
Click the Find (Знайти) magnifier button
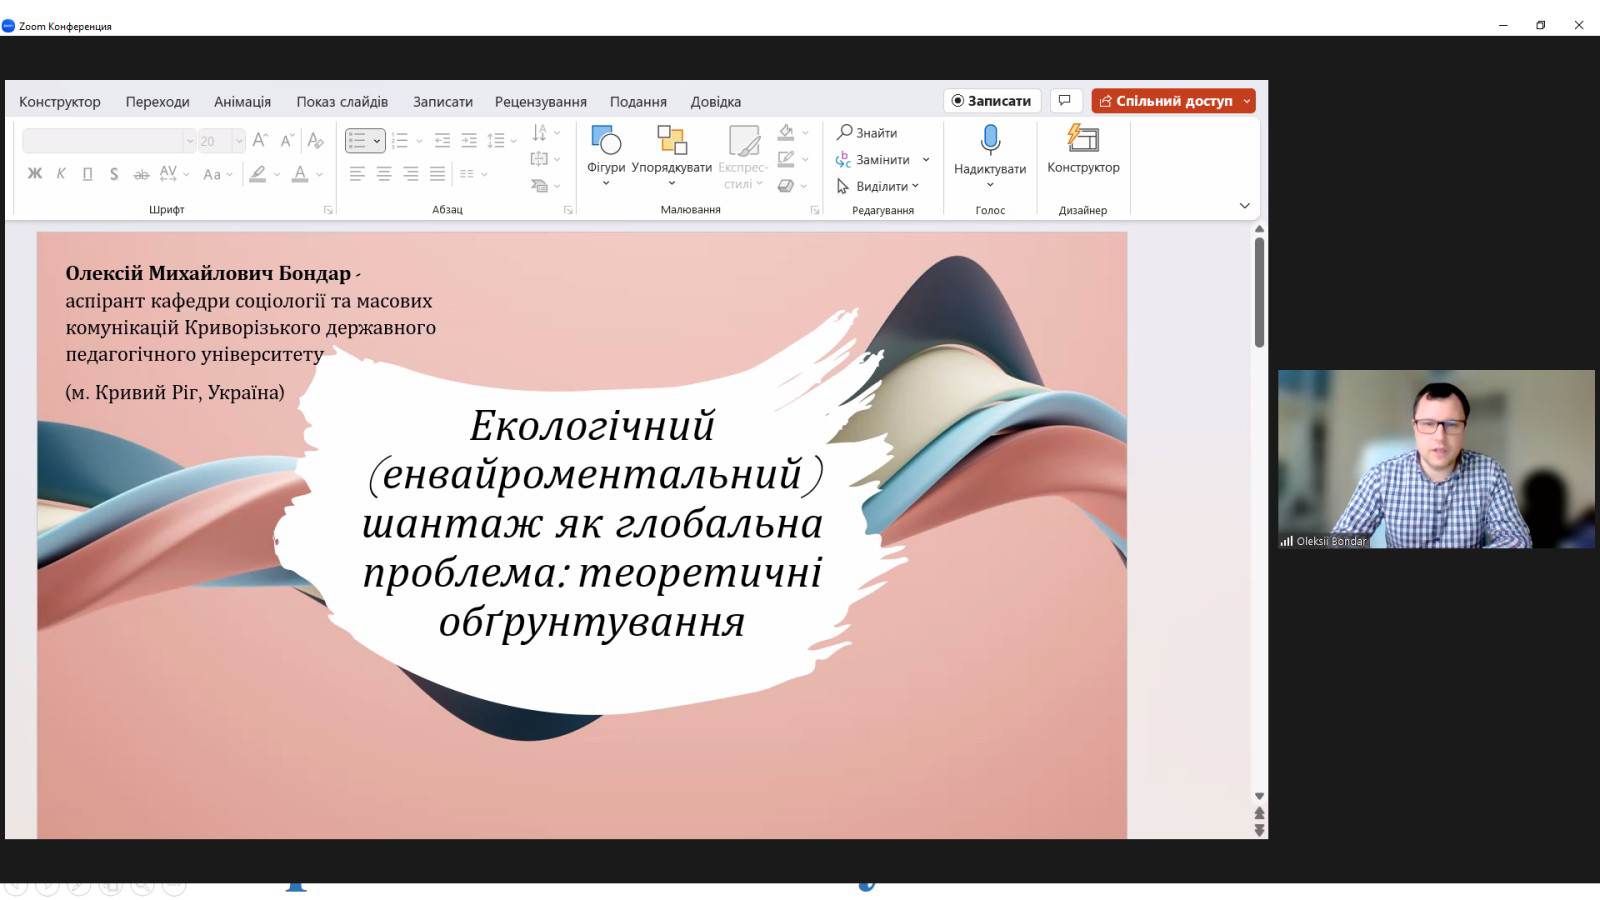pos(867,133)
